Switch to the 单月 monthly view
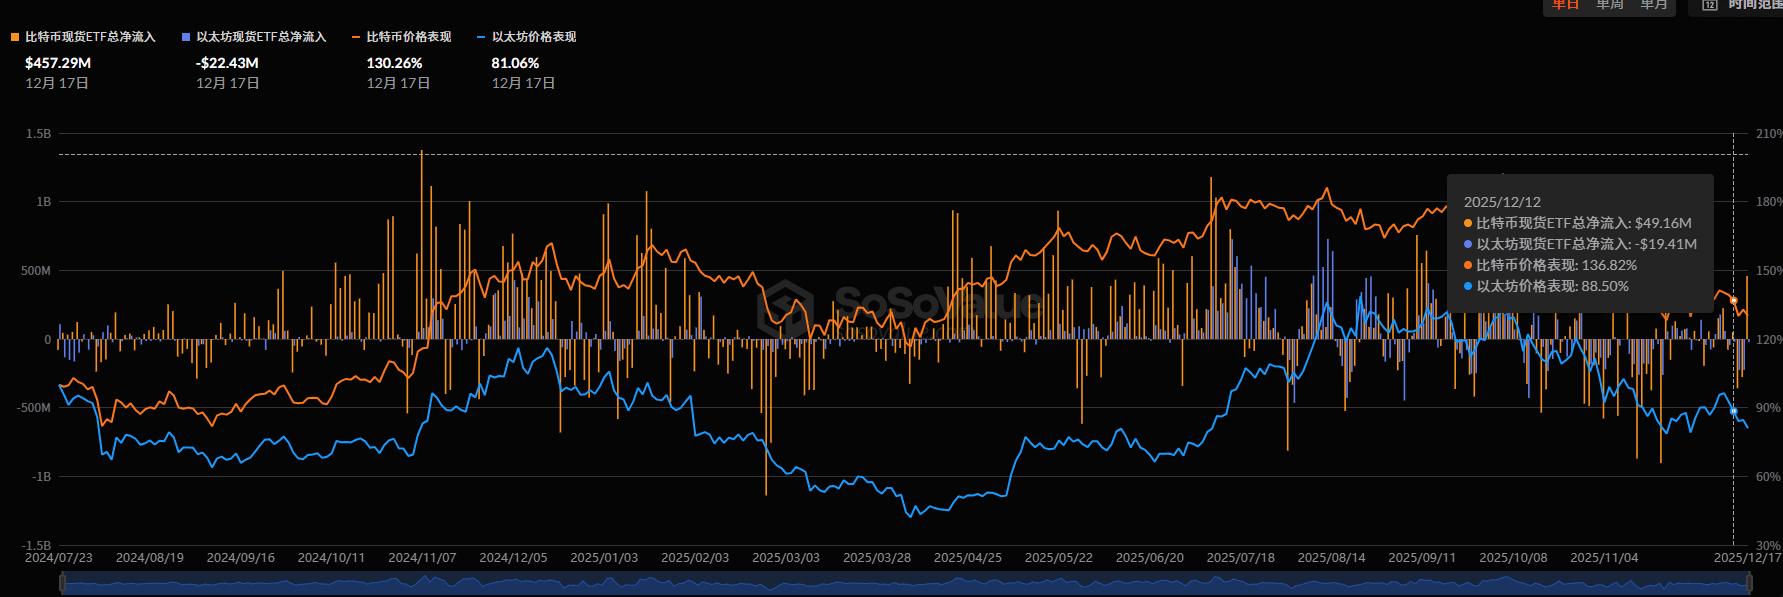Screen dimensions: 1783x597 click(x=1654, y=5)
